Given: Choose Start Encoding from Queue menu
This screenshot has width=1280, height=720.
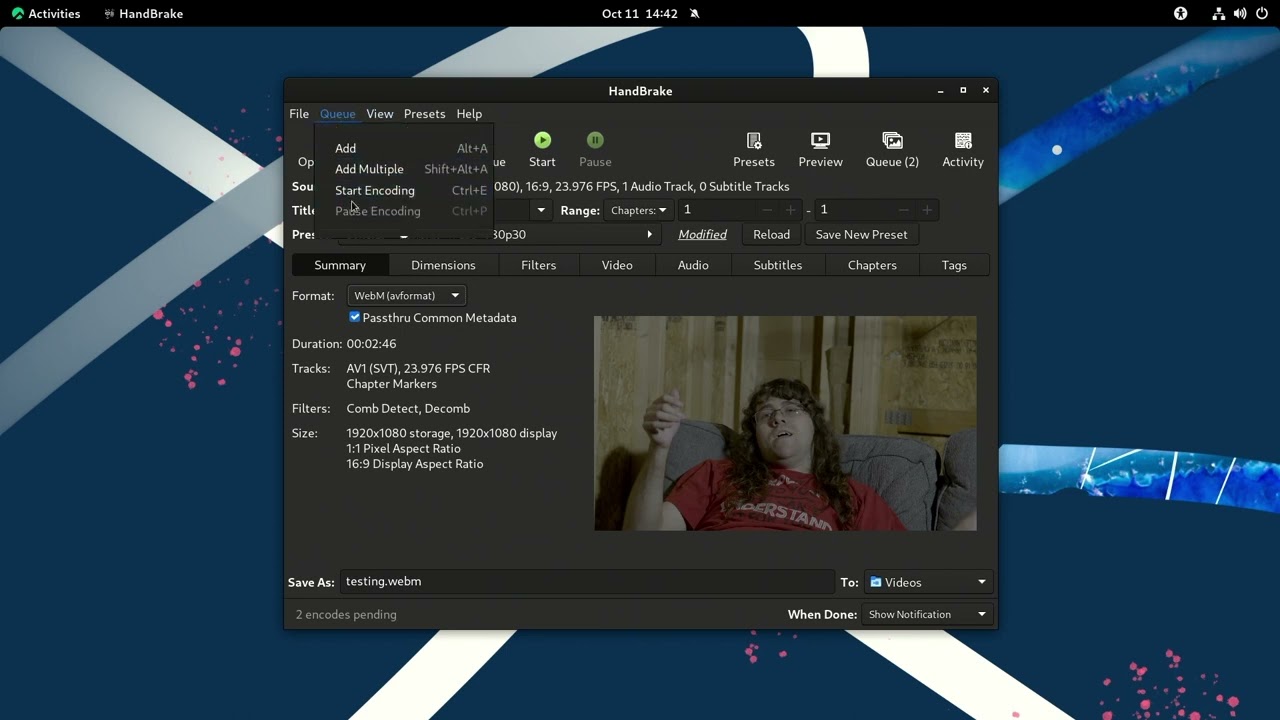Looking at the screenshot, I should pyautogui.click(x=411, y=190).
